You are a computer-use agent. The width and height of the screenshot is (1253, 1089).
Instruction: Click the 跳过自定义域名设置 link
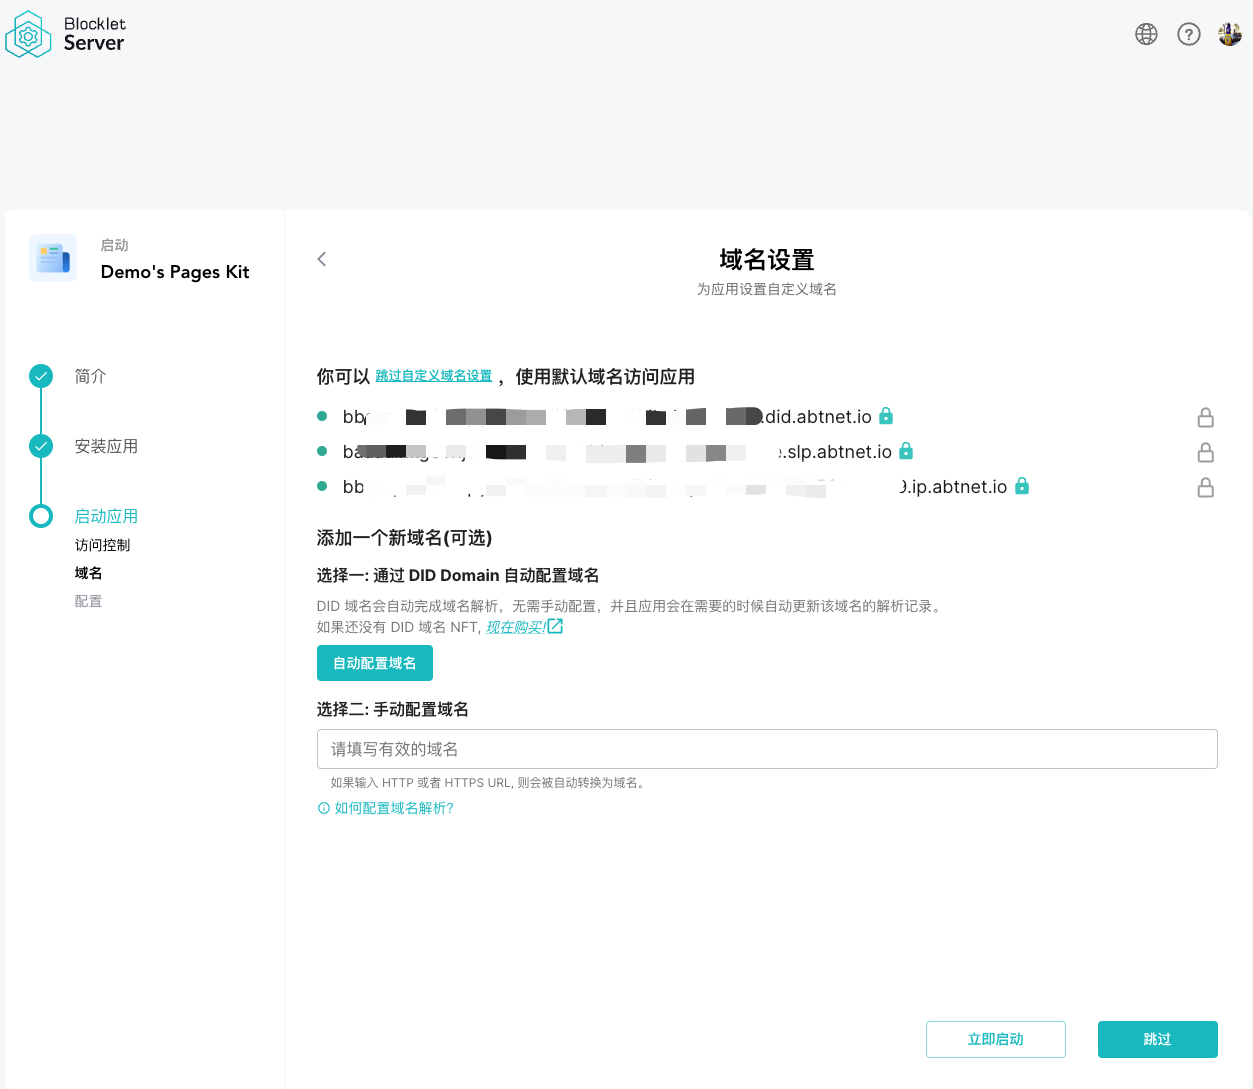click(434, 376)
